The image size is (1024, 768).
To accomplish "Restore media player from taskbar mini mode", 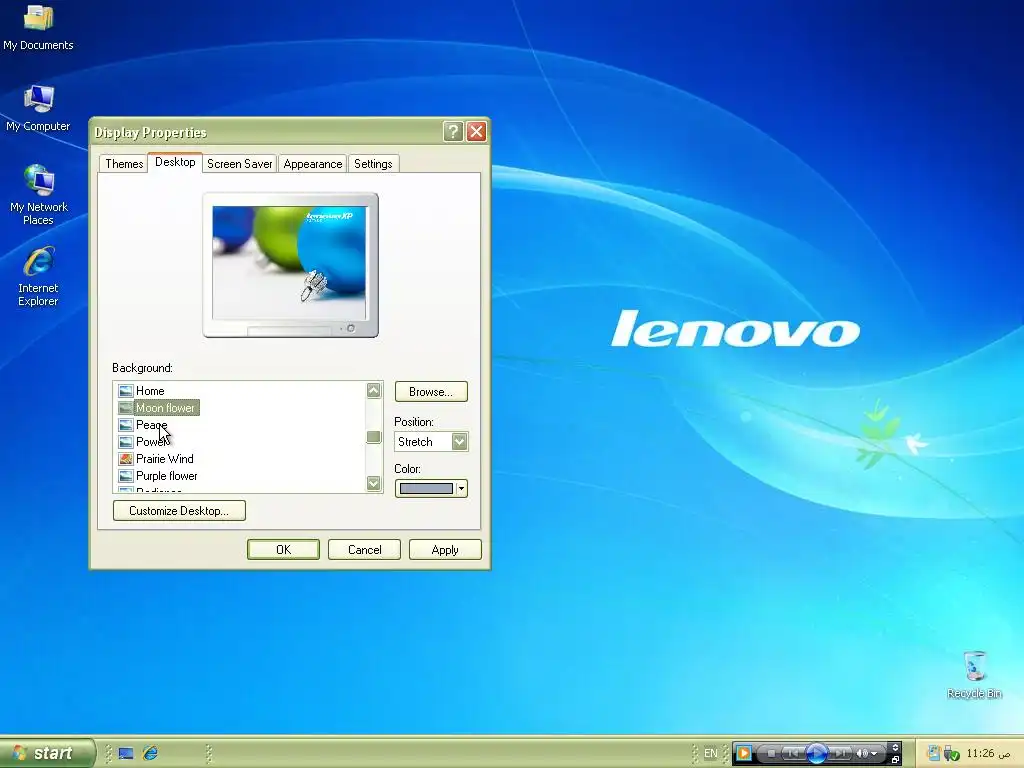I will click(x=895, y=760).
